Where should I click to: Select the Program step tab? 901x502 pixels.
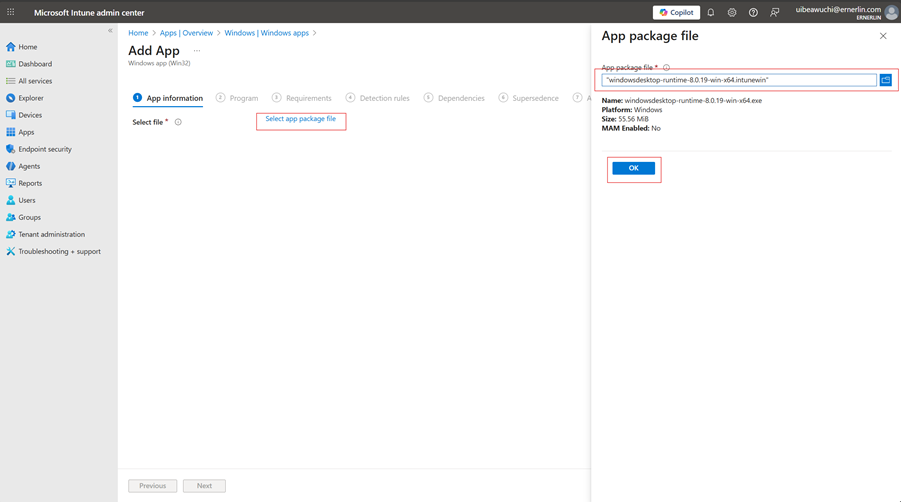pyautogui.click(x=237, y=98)
